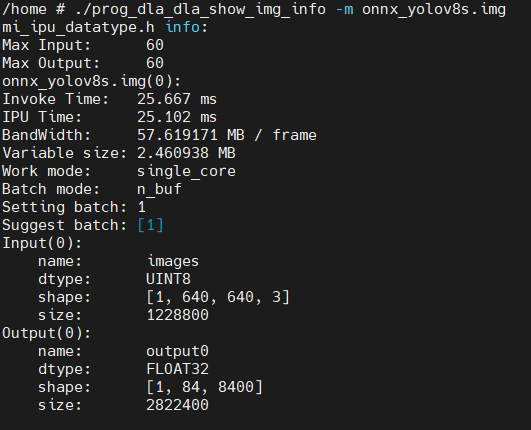The image size is (531, 430).
Task: Click output shape [1, 84, 8400]
Action: click(x=204, y=387)
